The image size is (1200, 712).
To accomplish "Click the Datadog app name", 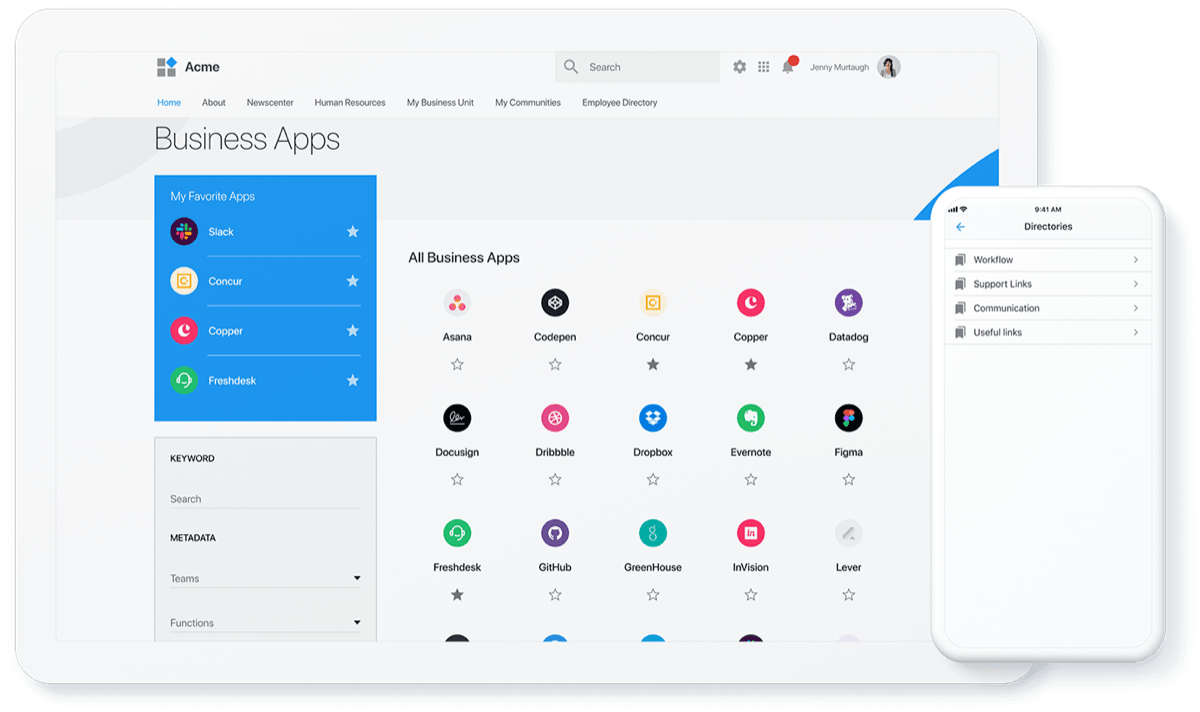I will 849,337.
